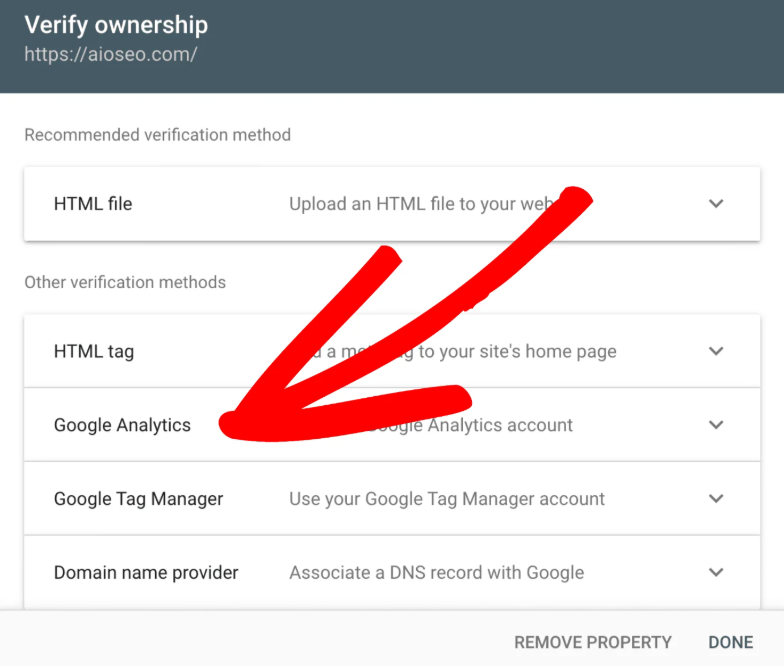Choose the Google Tag Manager label
The width and height of the screenshot is (784, 666).
pyautogui.click(x=138, y=499)
